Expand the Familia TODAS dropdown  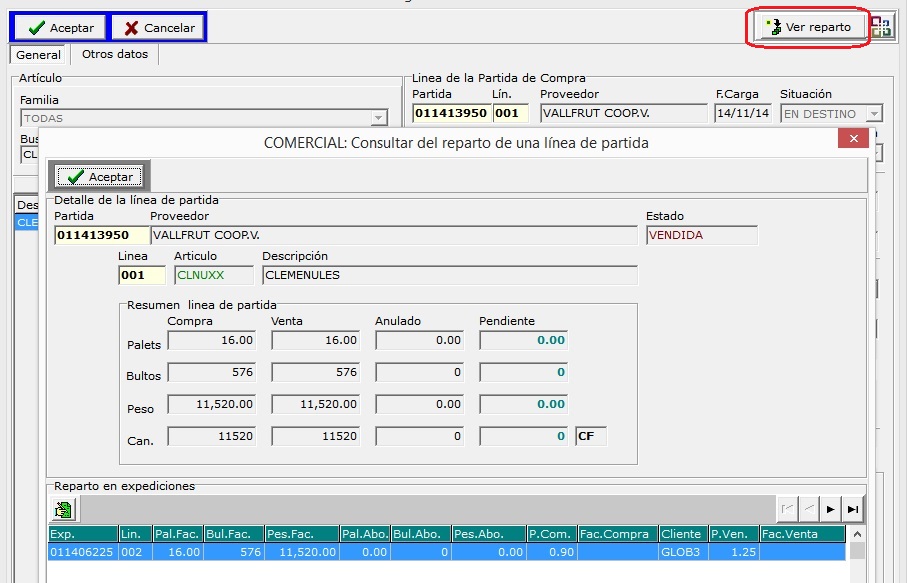[378, 118]
